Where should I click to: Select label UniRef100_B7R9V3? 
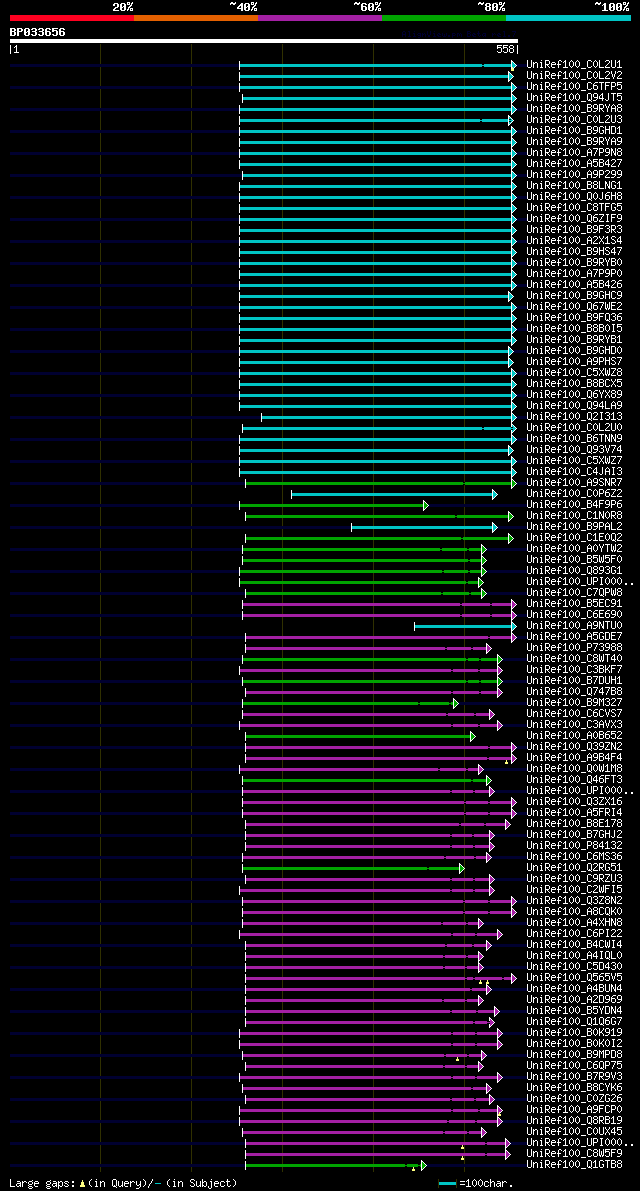574,1078
